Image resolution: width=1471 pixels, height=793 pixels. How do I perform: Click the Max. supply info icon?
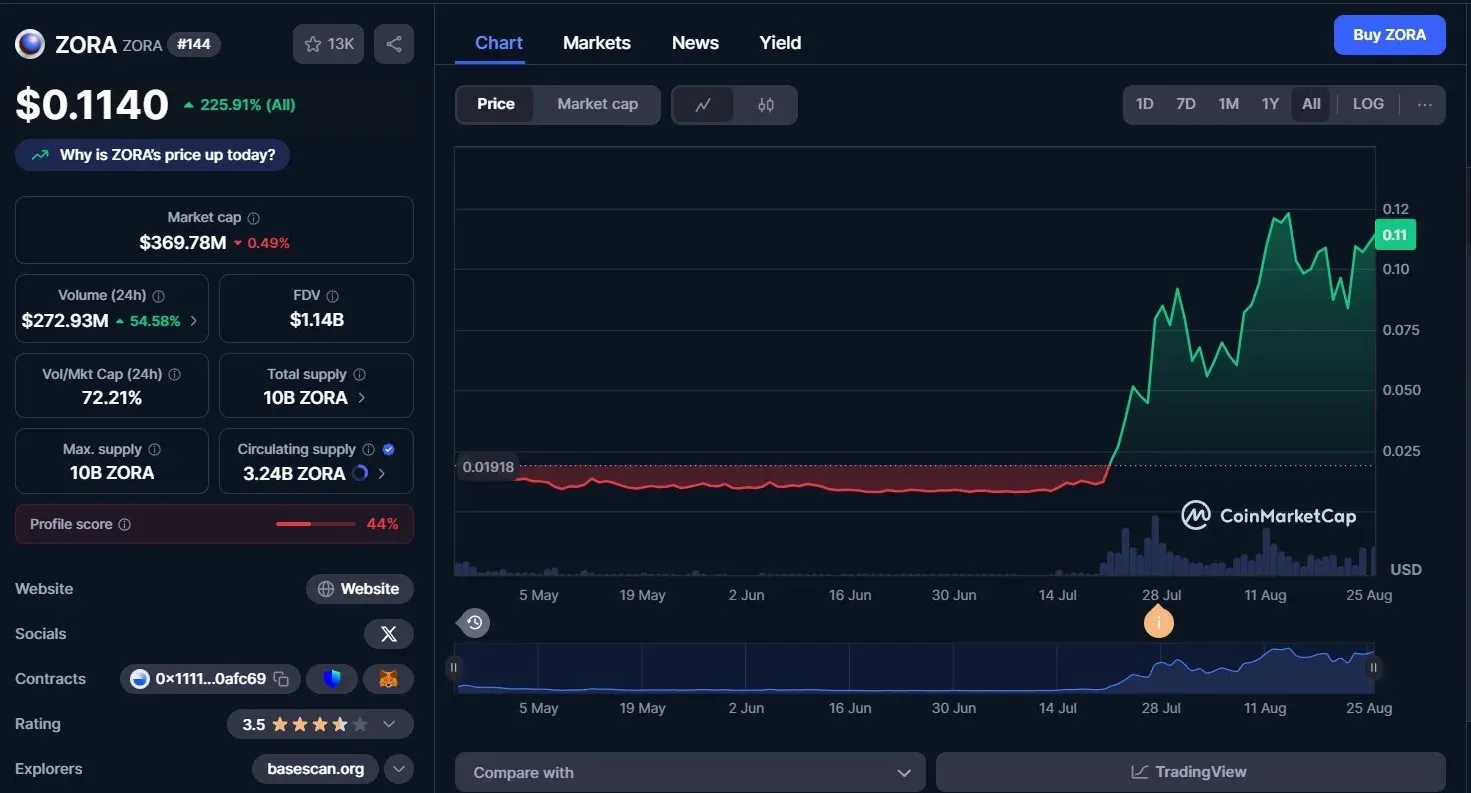click(x=154, y=450)
